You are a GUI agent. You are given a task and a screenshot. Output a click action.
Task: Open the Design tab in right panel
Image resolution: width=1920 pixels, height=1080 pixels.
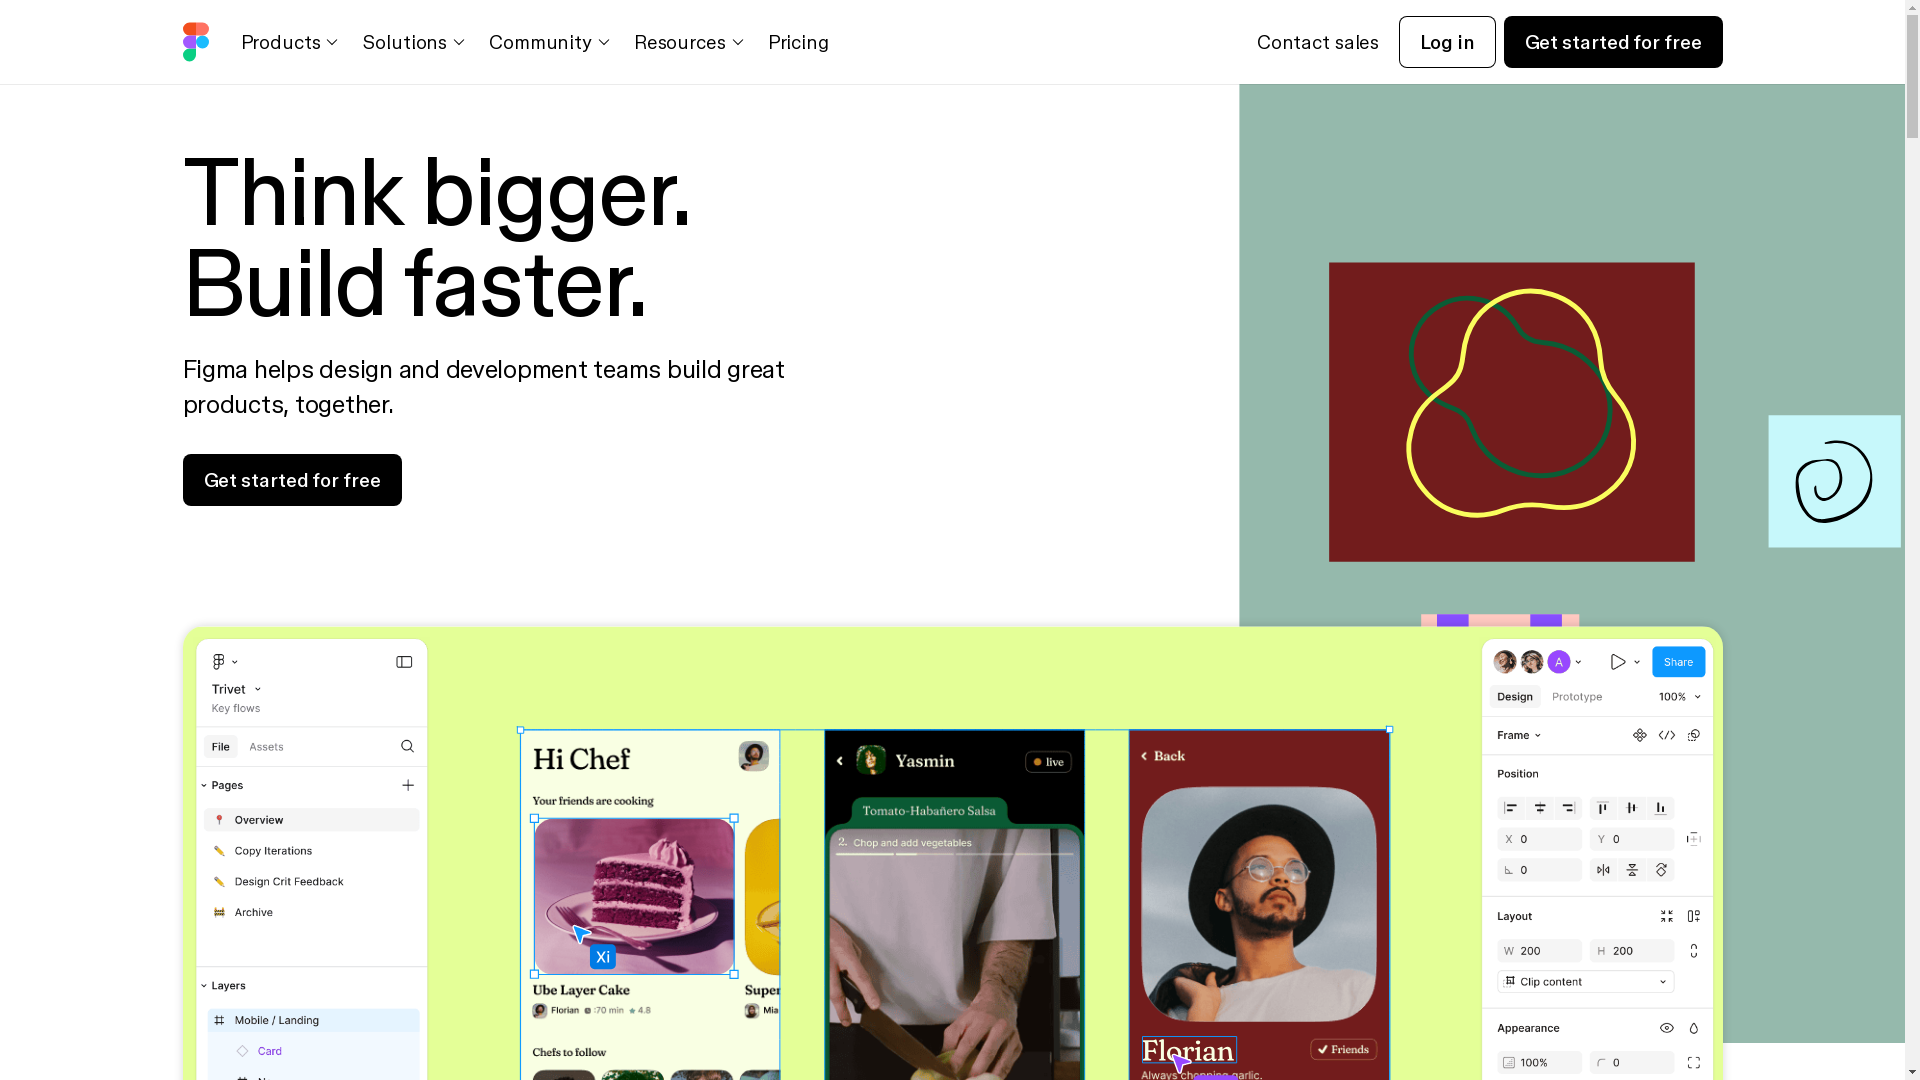tap(1514, 696)
